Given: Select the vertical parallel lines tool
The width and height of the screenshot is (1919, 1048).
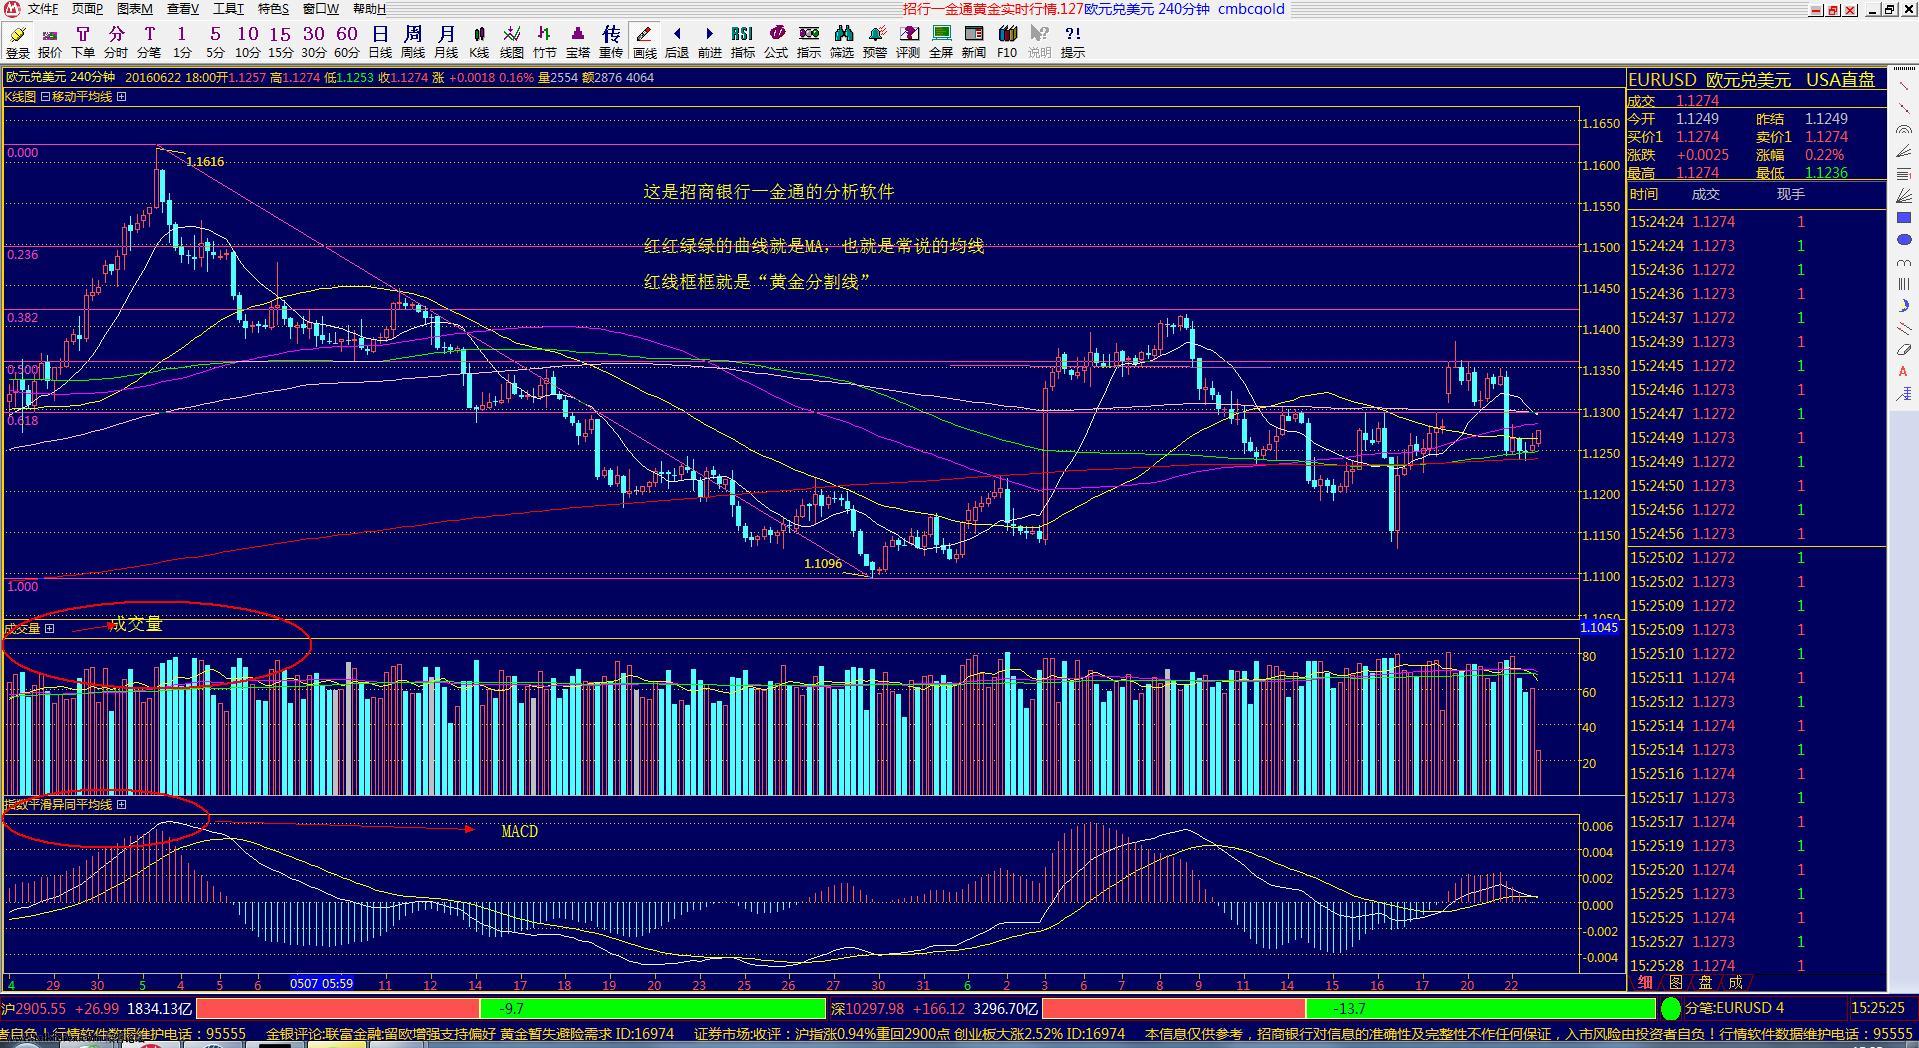Looking at the screenshot, I should pos(1904,284).
